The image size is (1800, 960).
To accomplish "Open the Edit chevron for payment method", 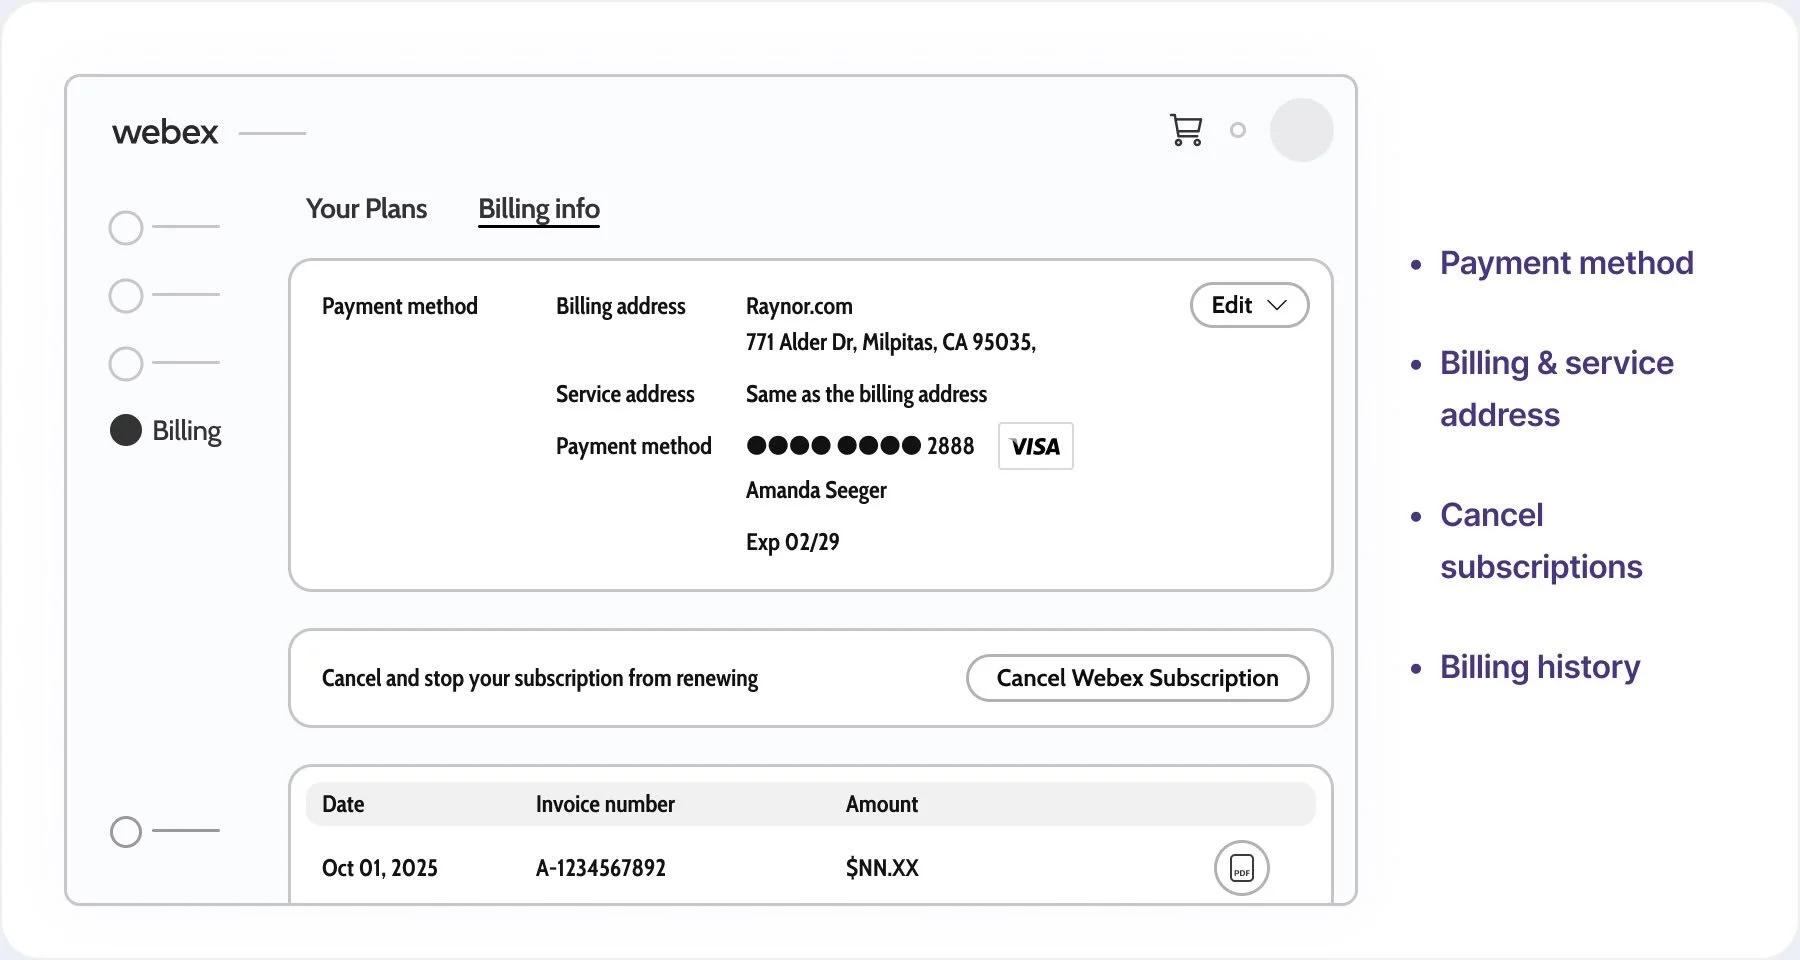I will coord(1278,306).
